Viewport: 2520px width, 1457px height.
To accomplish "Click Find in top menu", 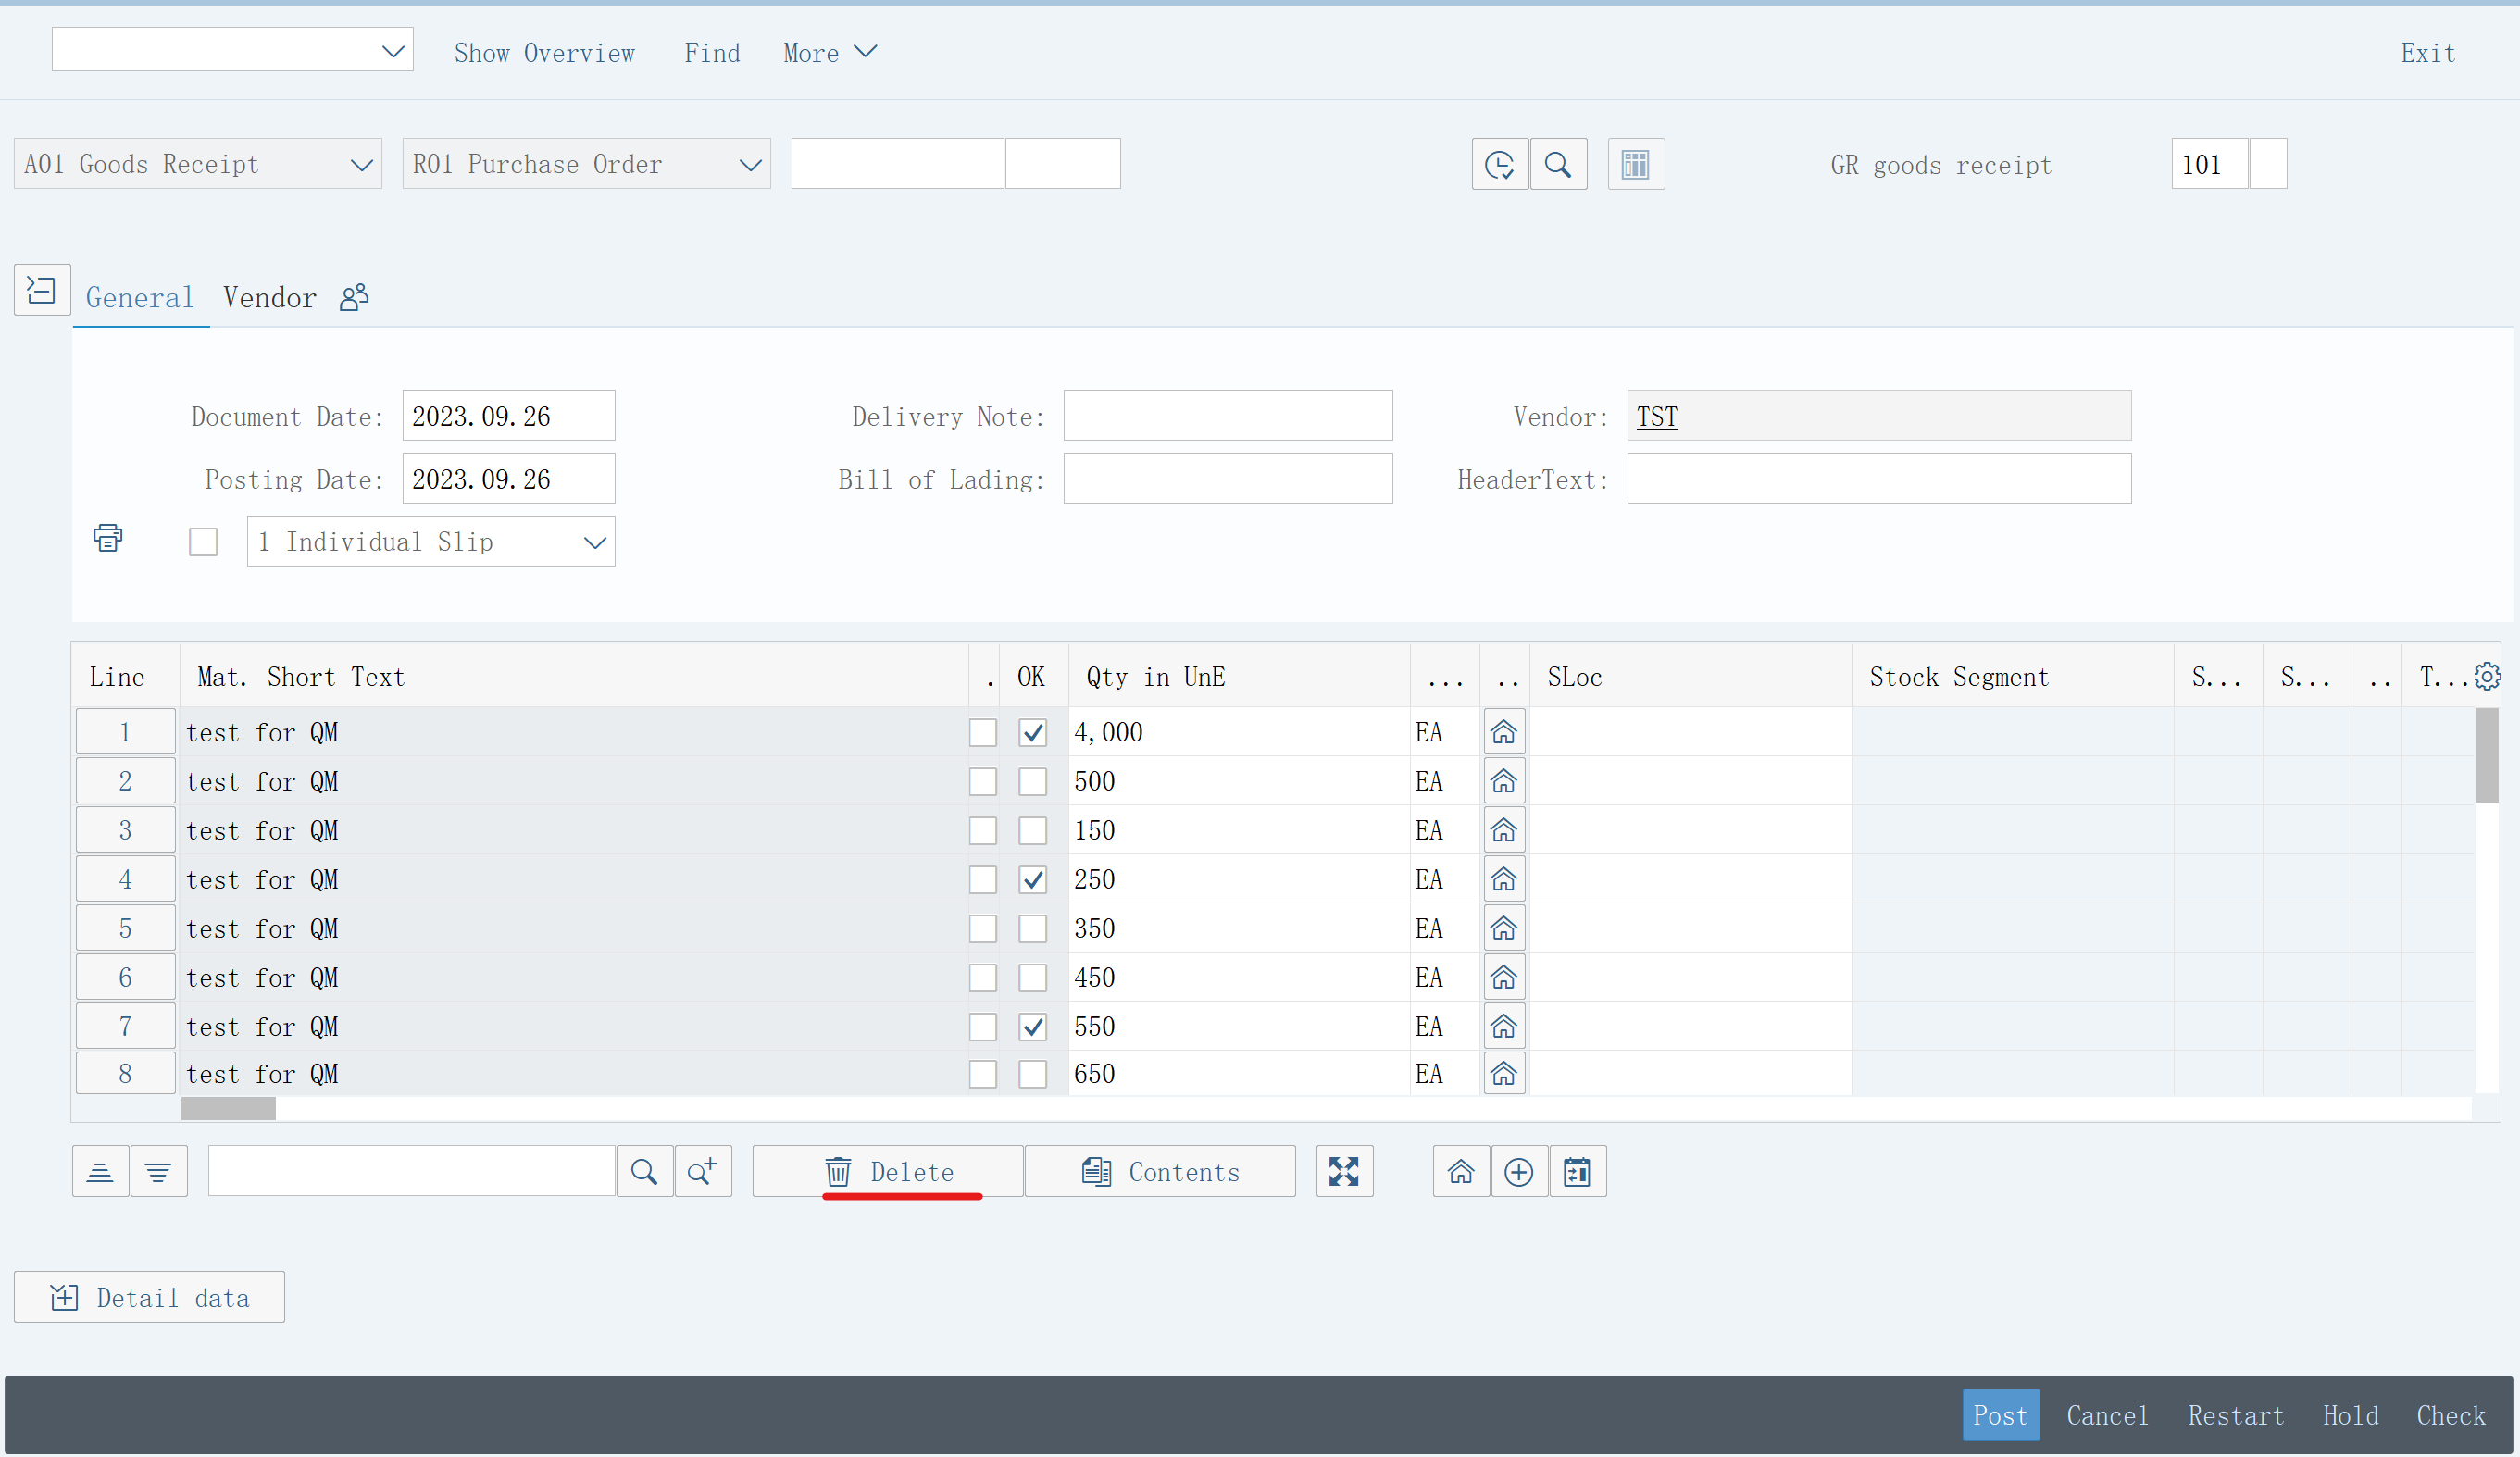I will pos(712,53).
